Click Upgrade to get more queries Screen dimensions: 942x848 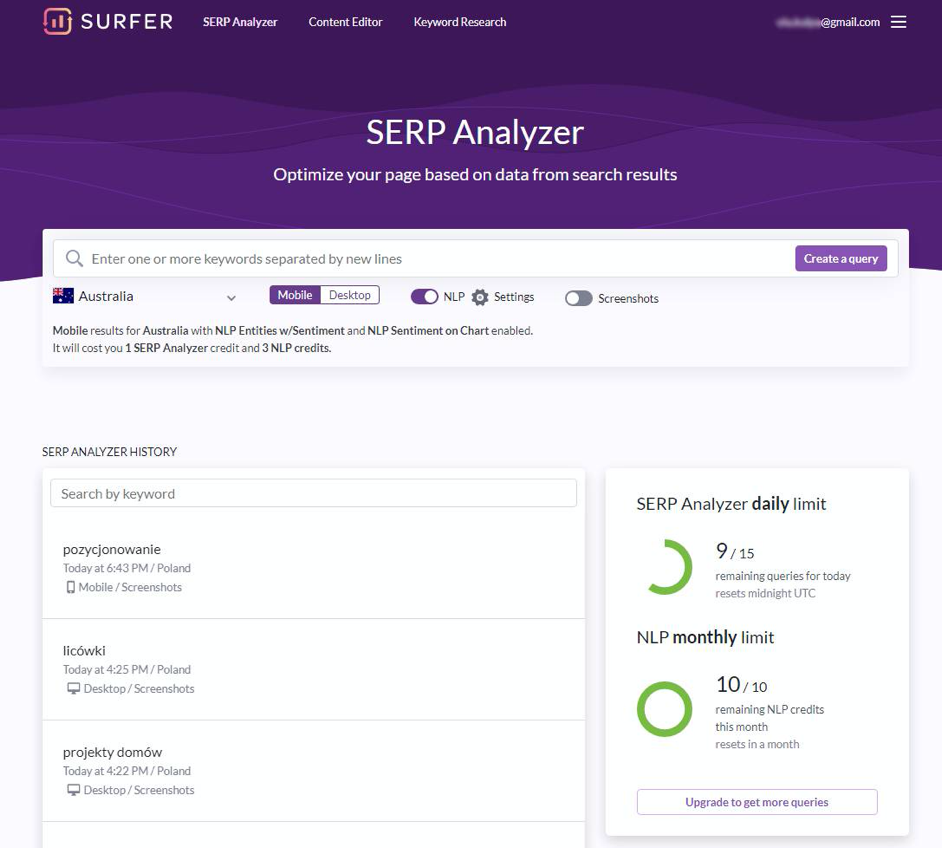[757, 802]
